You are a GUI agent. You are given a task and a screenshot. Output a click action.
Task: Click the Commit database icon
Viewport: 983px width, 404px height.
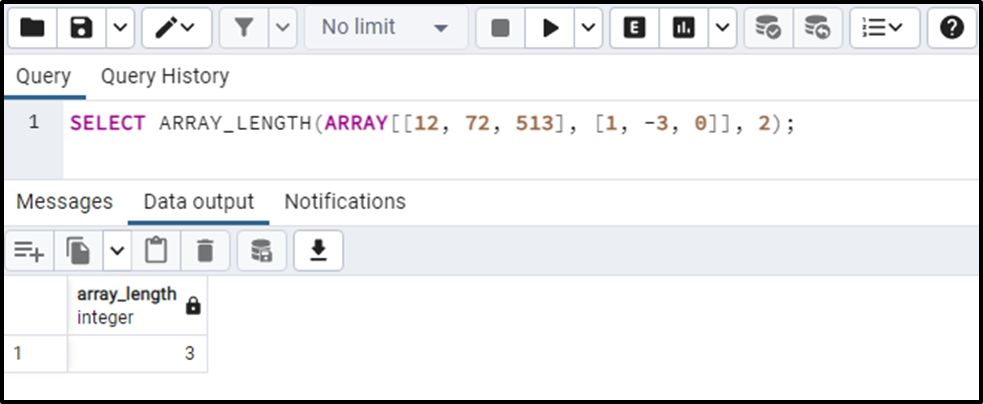(x=768, y=28)
